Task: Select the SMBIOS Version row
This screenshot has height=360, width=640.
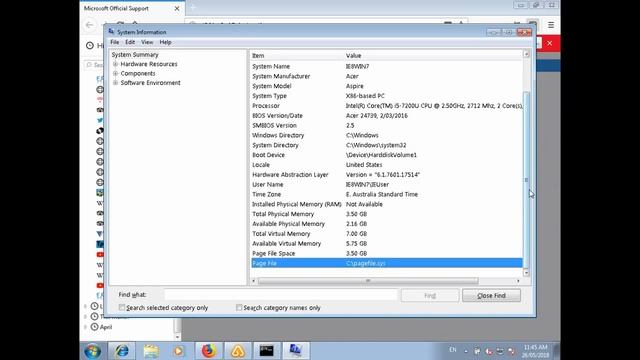Action: [387, 125]
